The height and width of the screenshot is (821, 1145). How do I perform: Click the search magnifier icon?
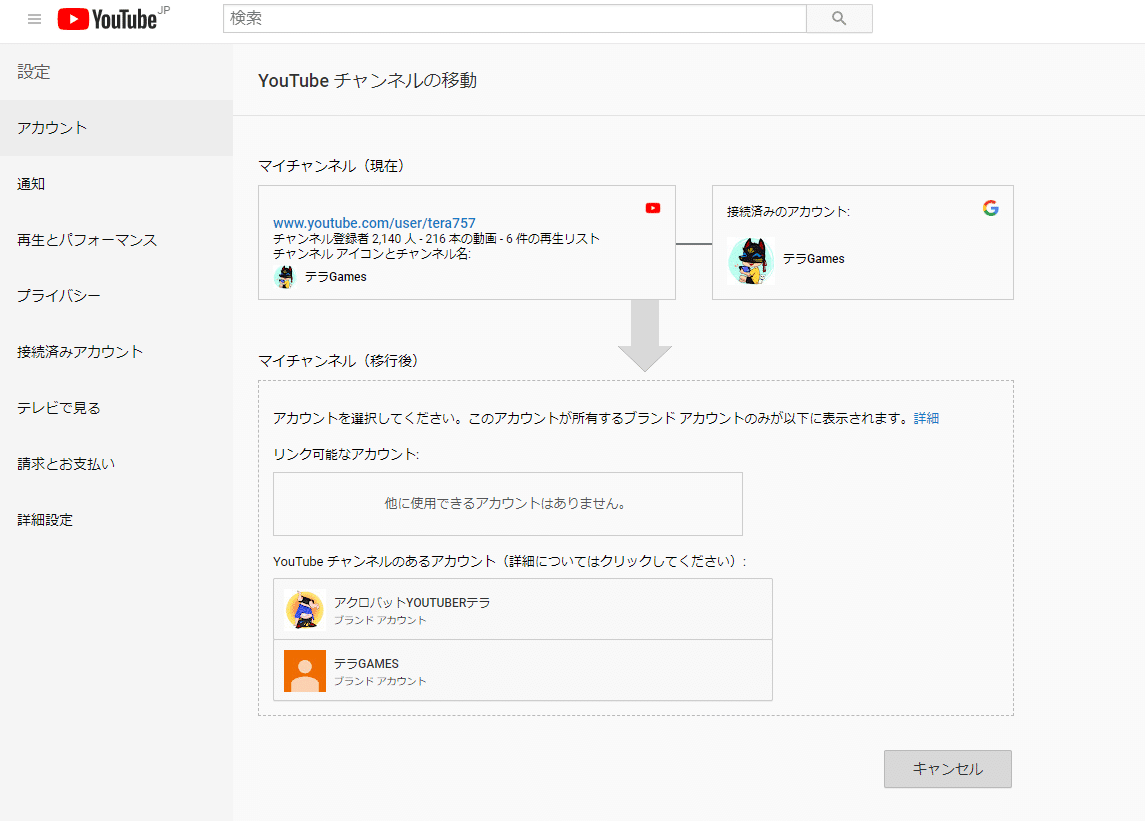[x=838, y=18]
